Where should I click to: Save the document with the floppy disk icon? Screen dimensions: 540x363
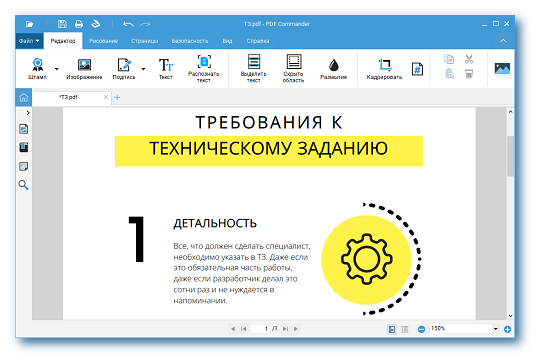tap(62, 24)
